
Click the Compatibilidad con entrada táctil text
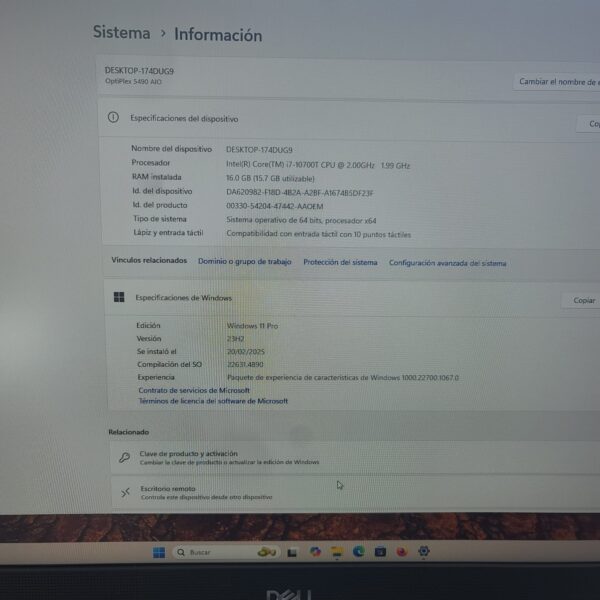318,234
